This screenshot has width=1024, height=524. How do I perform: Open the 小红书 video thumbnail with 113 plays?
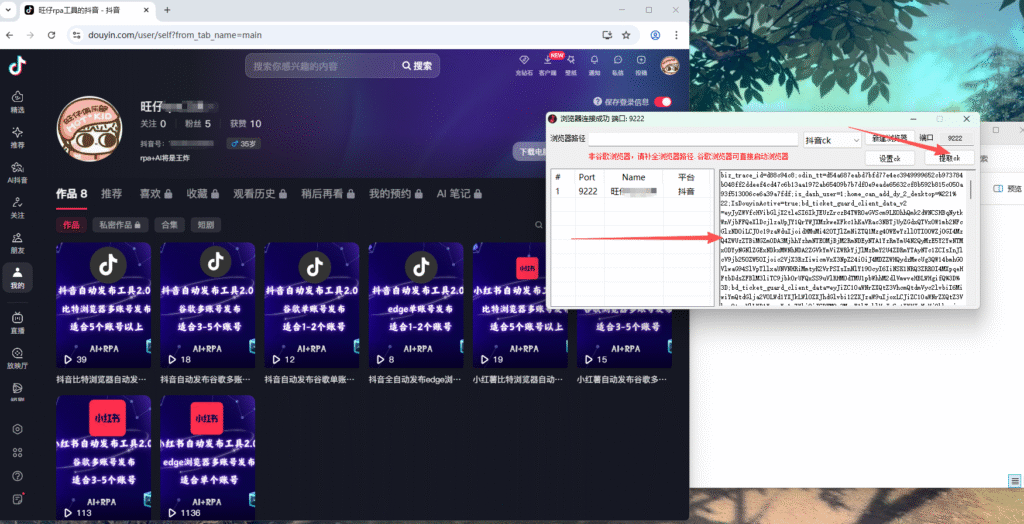point(103,457)
